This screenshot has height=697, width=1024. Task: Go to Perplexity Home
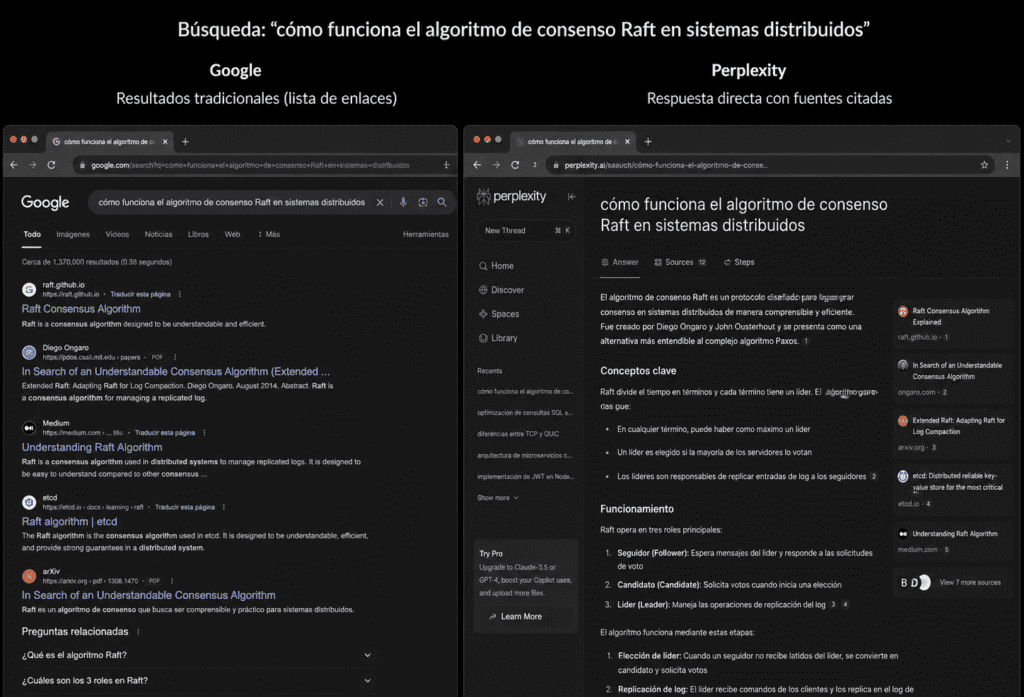pyautogui.click(x=496, y=266)
